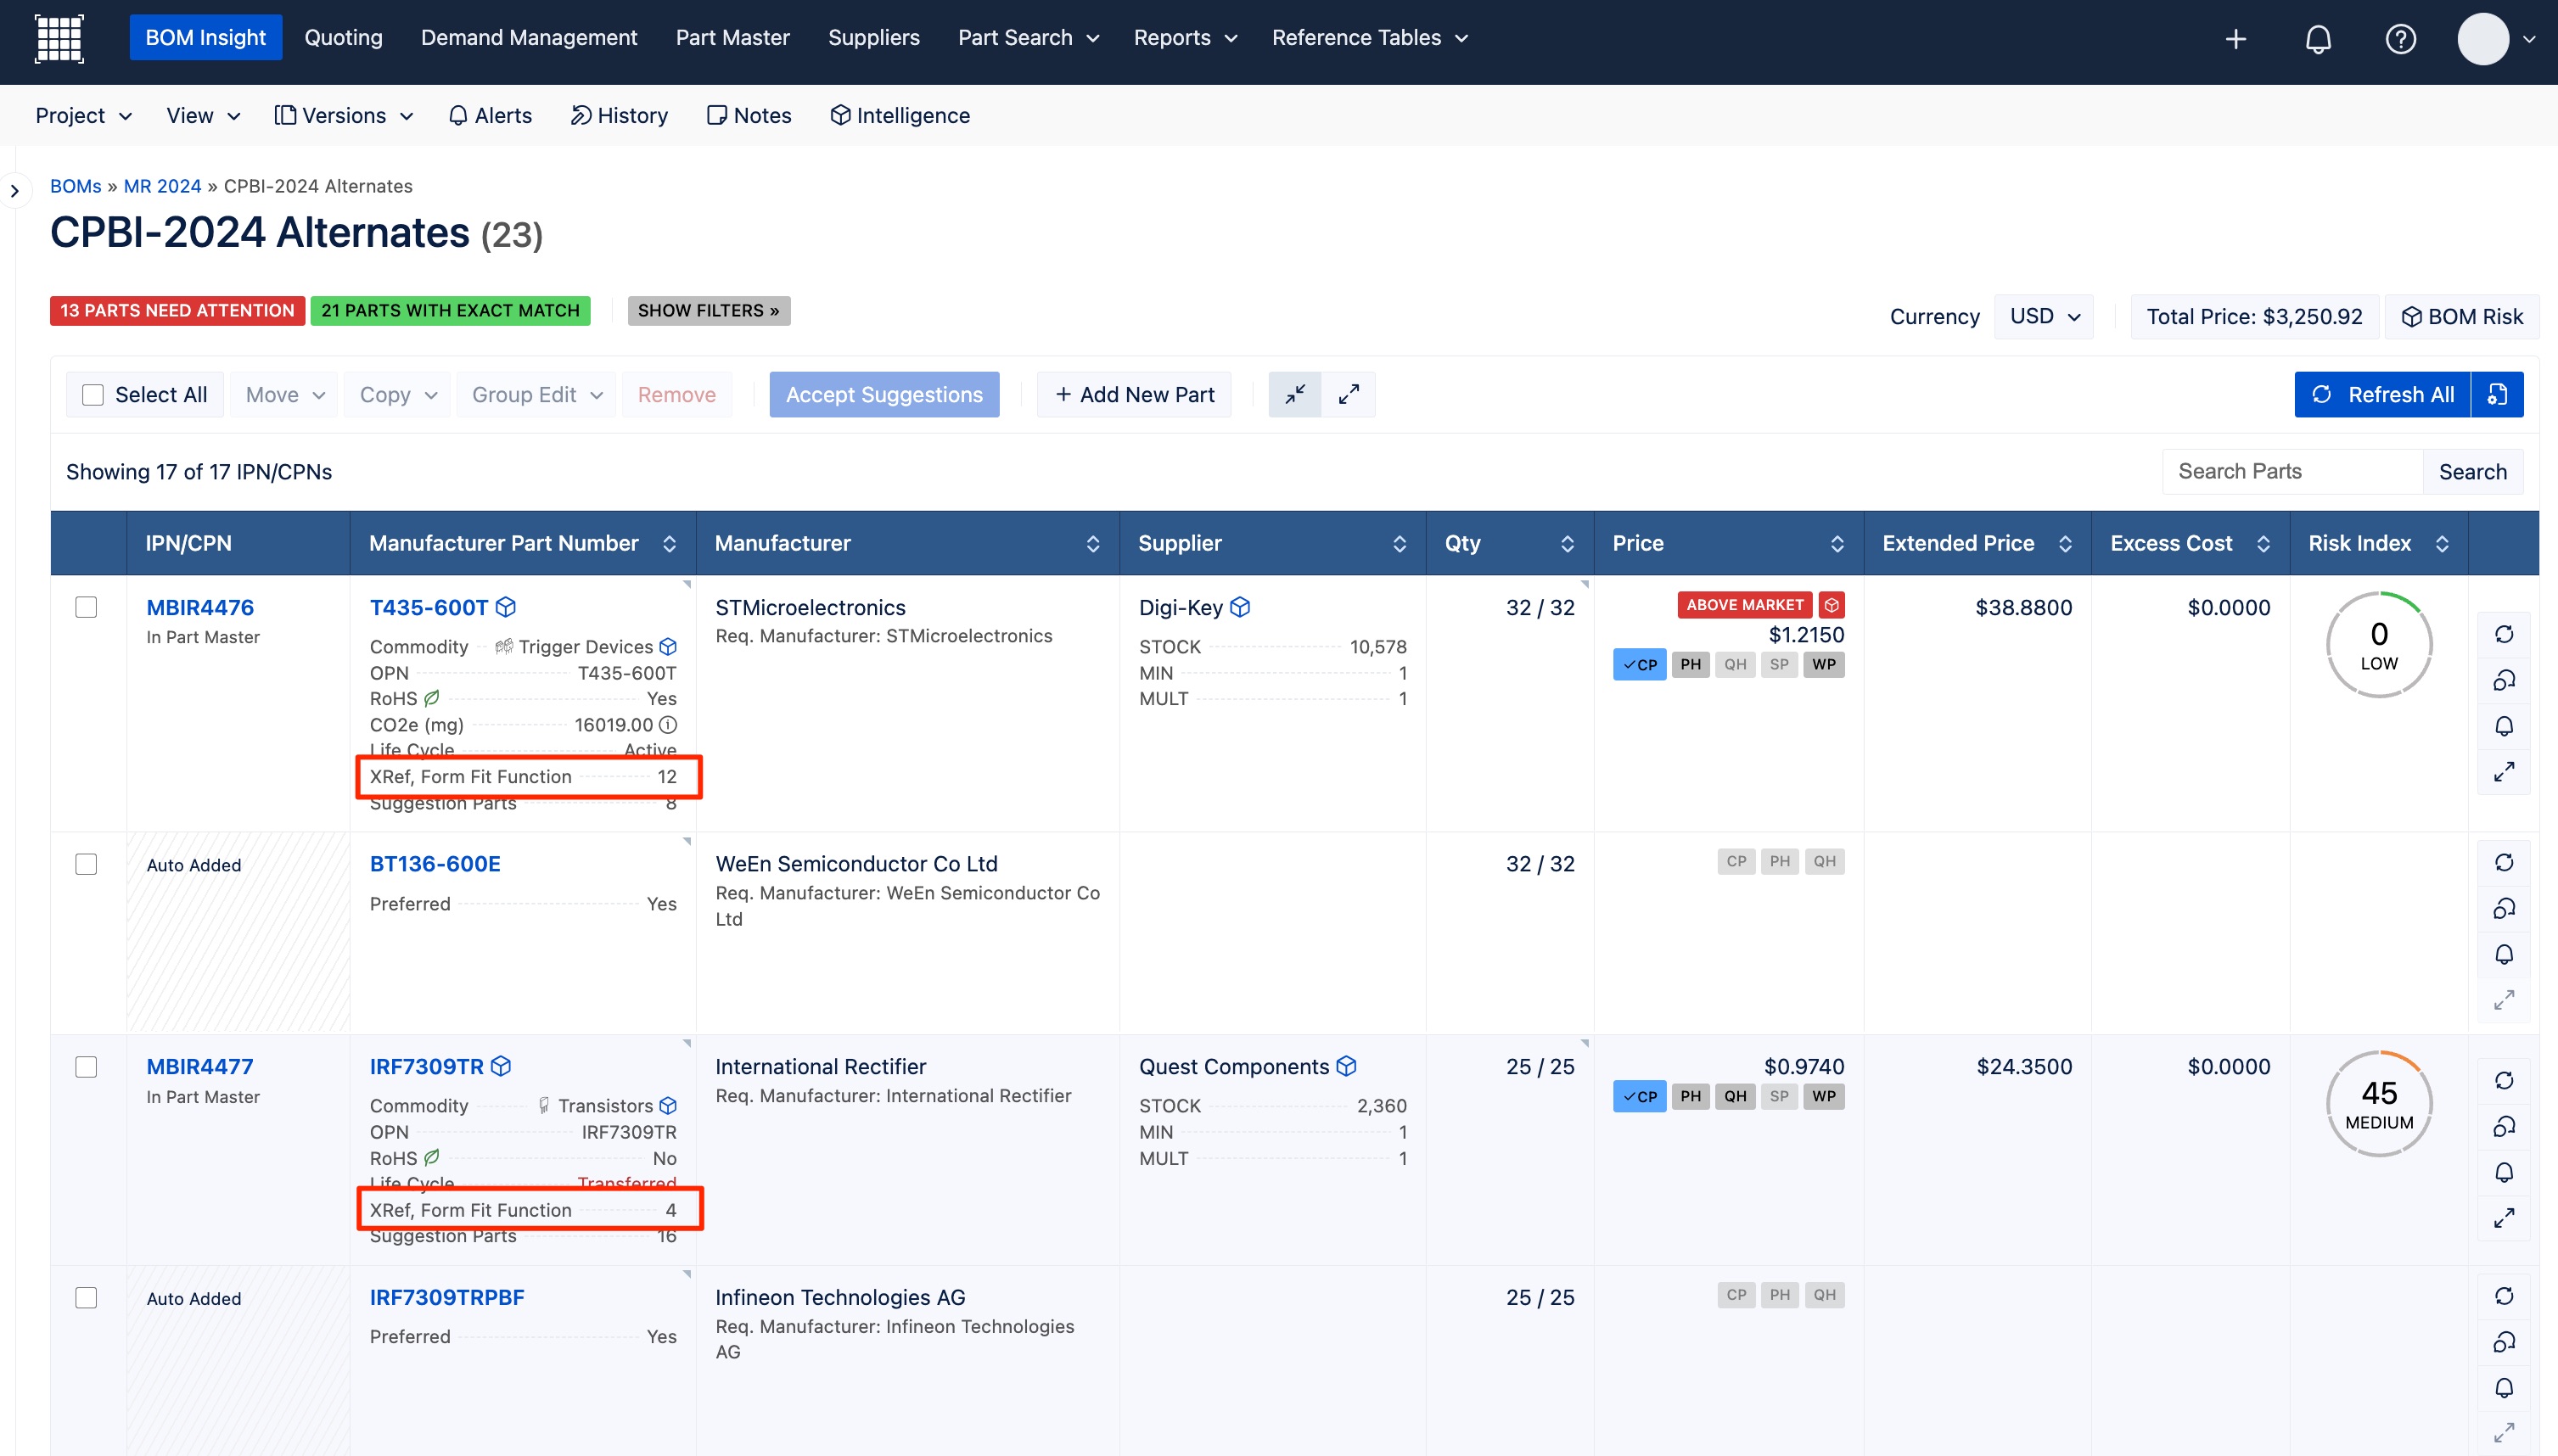Click the Search Parts input field
Viewport: 2558px width, 1456px height.
click(2292, 471)
